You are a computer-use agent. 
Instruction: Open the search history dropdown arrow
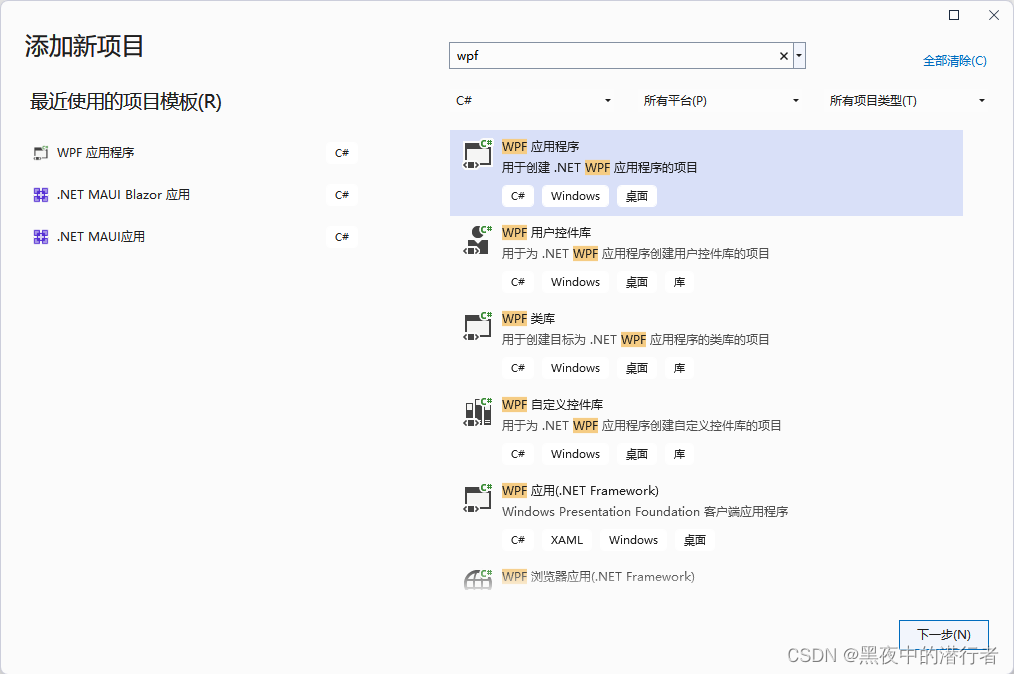[800, 55]
